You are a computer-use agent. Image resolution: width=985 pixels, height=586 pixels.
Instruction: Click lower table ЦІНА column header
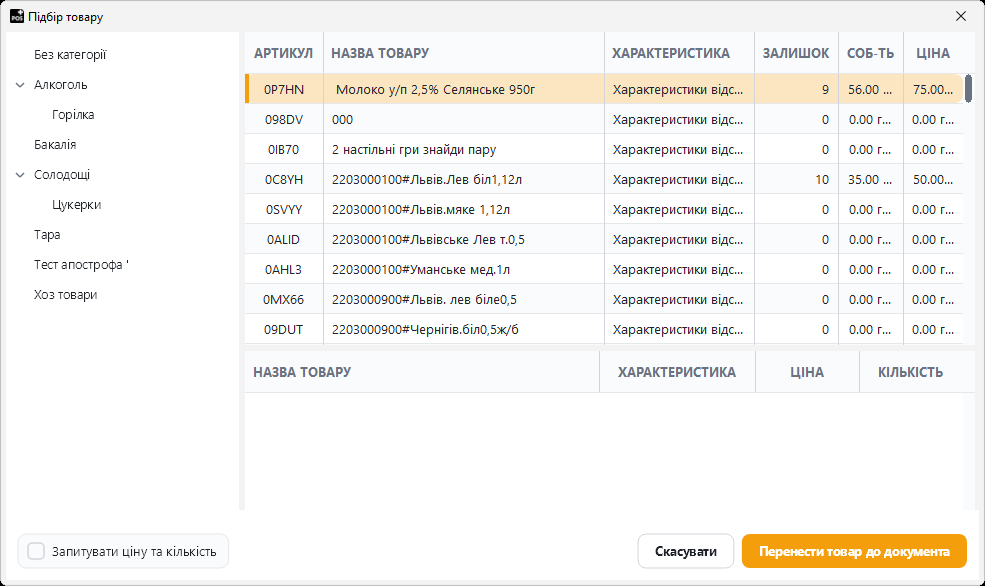[x=807, y=372]
